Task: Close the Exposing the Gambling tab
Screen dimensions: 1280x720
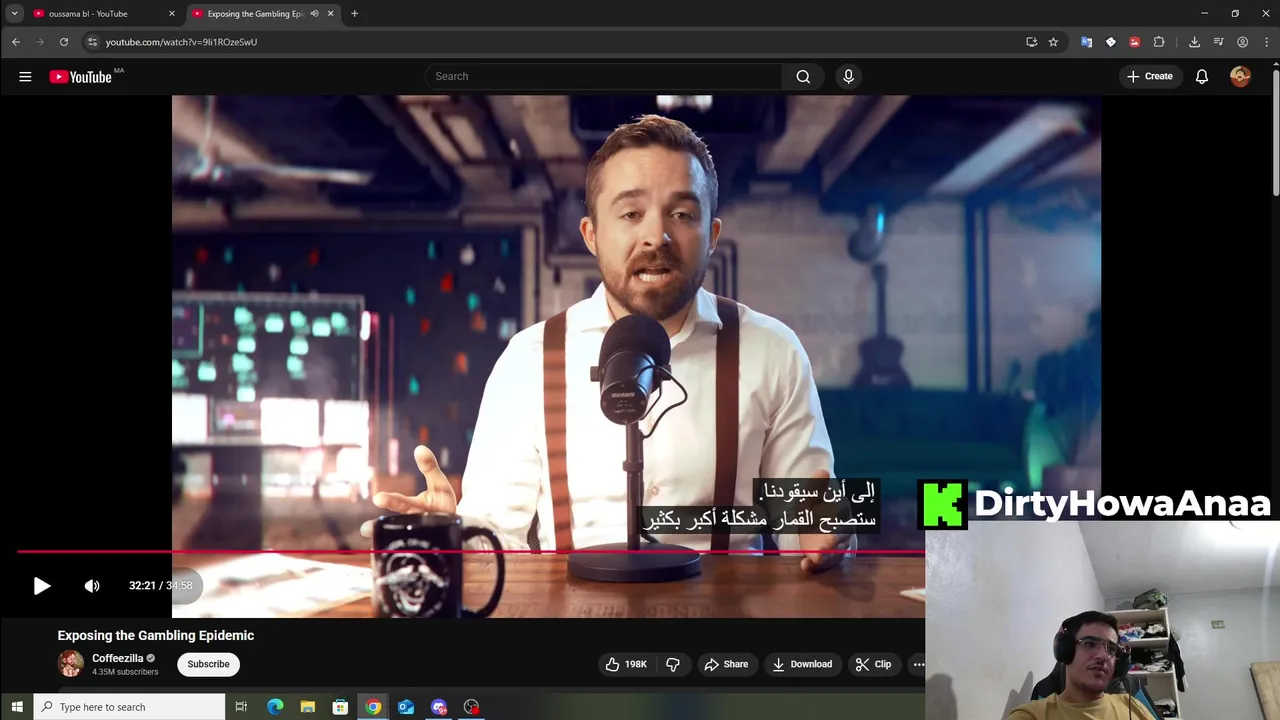Action: click(x=330, y=14)
